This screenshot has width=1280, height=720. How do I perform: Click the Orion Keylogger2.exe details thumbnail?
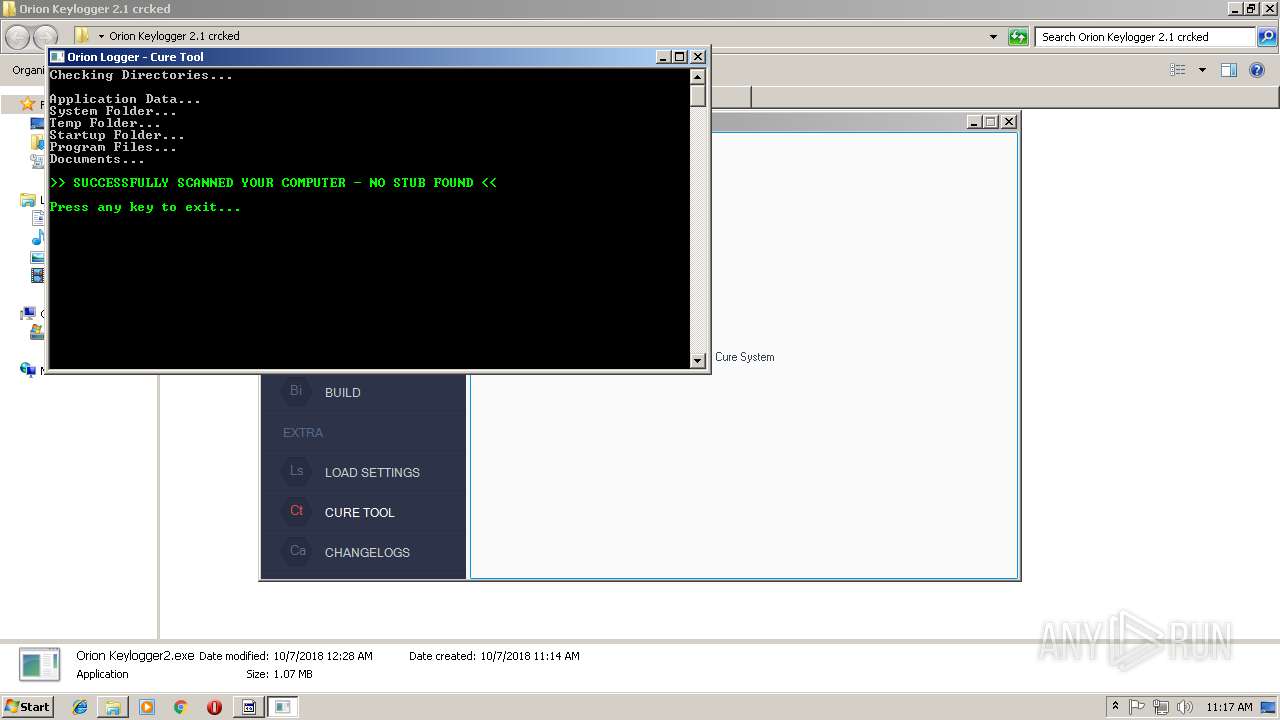[40, 665]
